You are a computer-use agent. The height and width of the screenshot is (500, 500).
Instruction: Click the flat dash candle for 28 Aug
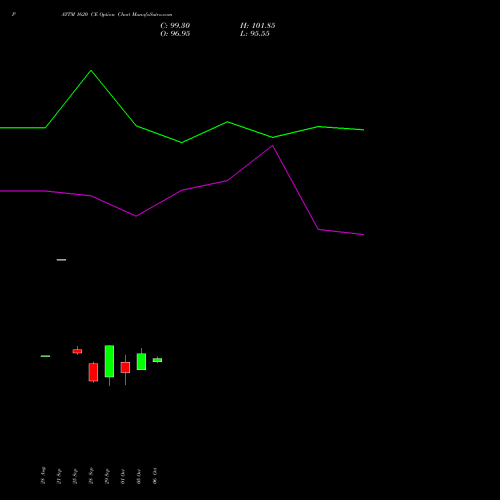pyautogui.click(x=45, y=356)
